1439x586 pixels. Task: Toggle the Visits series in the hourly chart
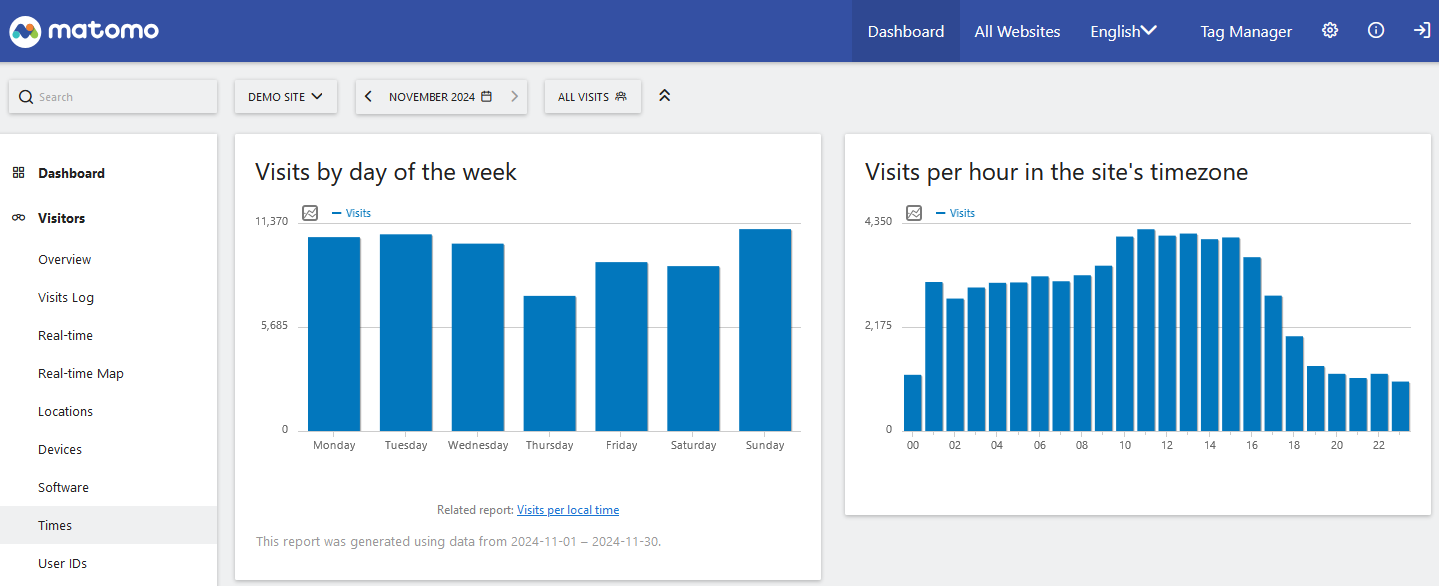tap(956, 213)
